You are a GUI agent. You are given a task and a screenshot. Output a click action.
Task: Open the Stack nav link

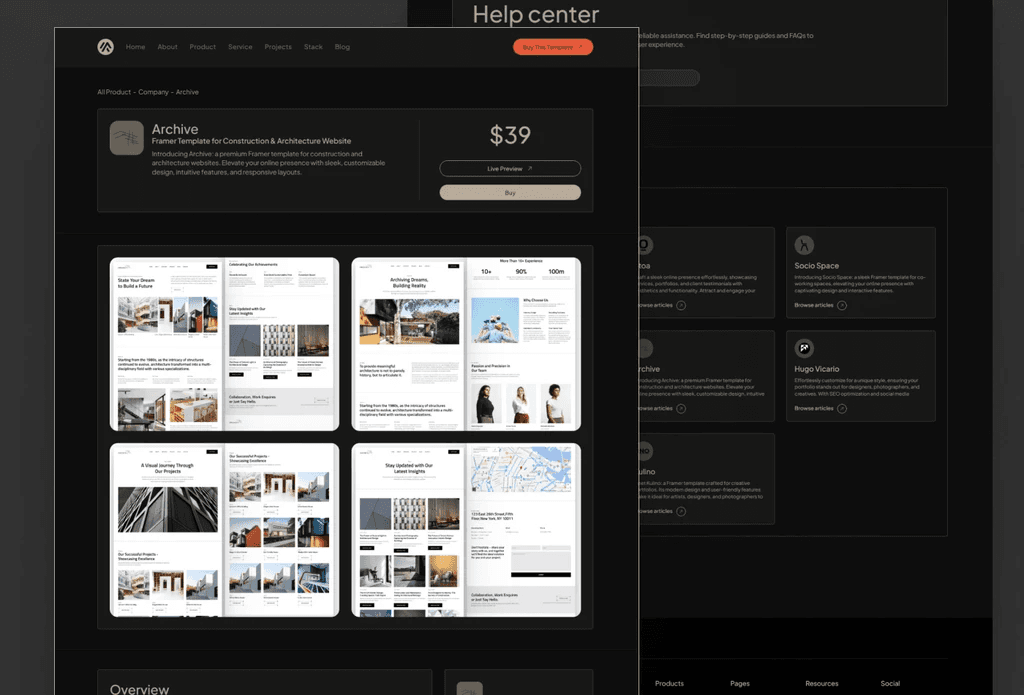pyautogui.click(x=313, y=47)
